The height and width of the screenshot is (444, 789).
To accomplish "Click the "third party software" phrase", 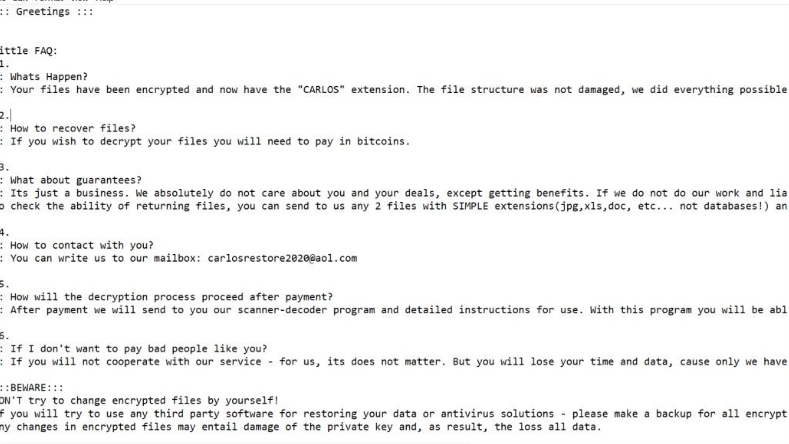I will coord(212,414).
